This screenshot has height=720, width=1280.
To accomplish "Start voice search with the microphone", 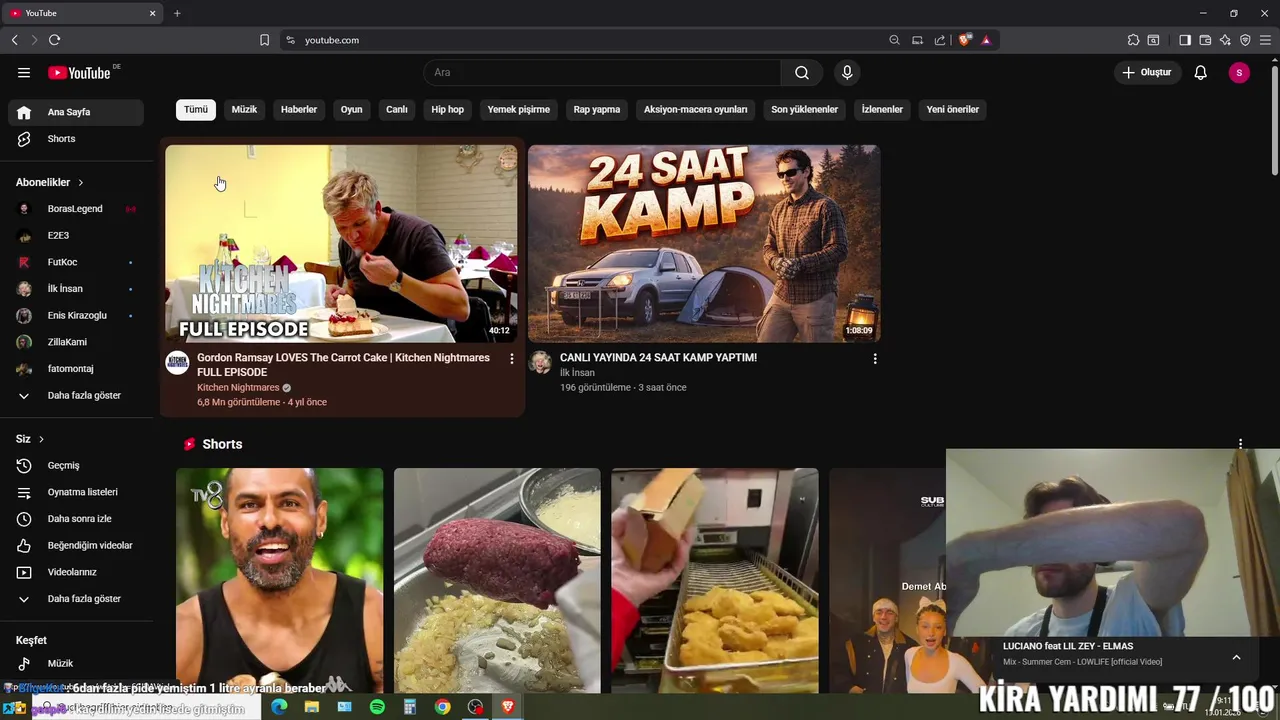I will tap(847, 72).
